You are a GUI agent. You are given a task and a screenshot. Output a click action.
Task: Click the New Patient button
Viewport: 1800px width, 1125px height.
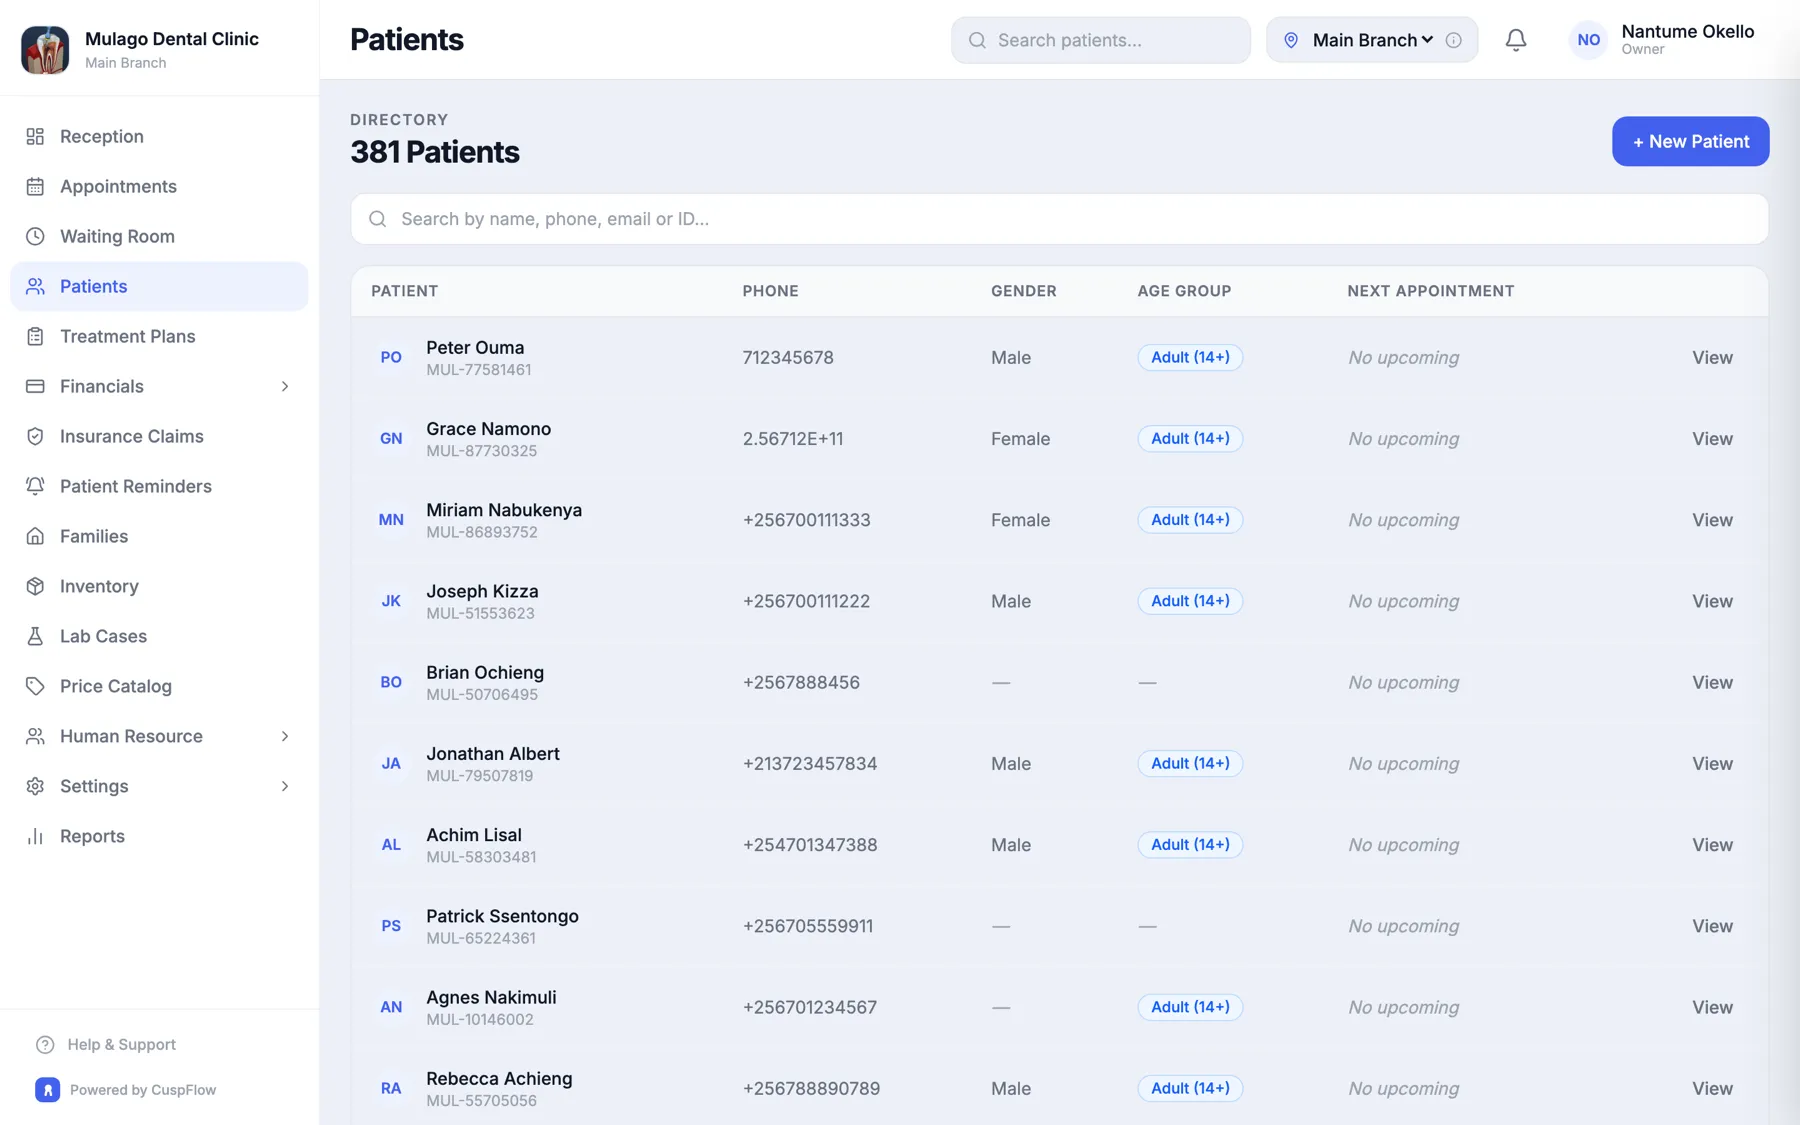point(1690,141)
